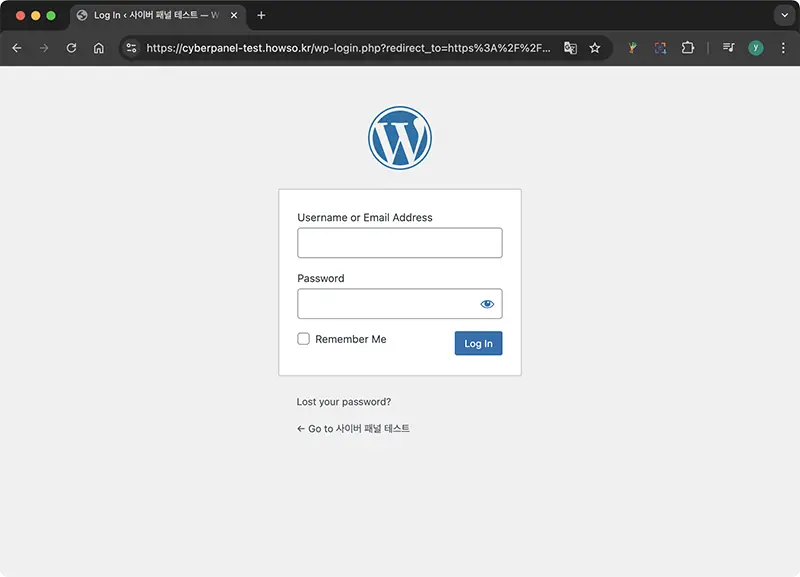This screenshot has height=577, width=800.
Task: Show password with the eye icon
Action: click(487, 304)
